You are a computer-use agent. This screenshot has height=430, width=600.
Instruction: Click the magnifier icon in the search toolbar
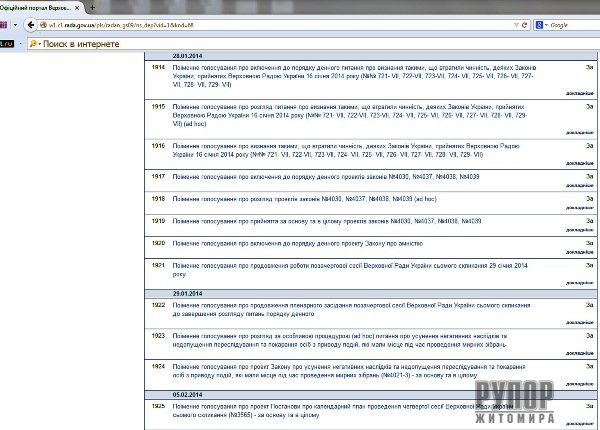tap(33, 45)
